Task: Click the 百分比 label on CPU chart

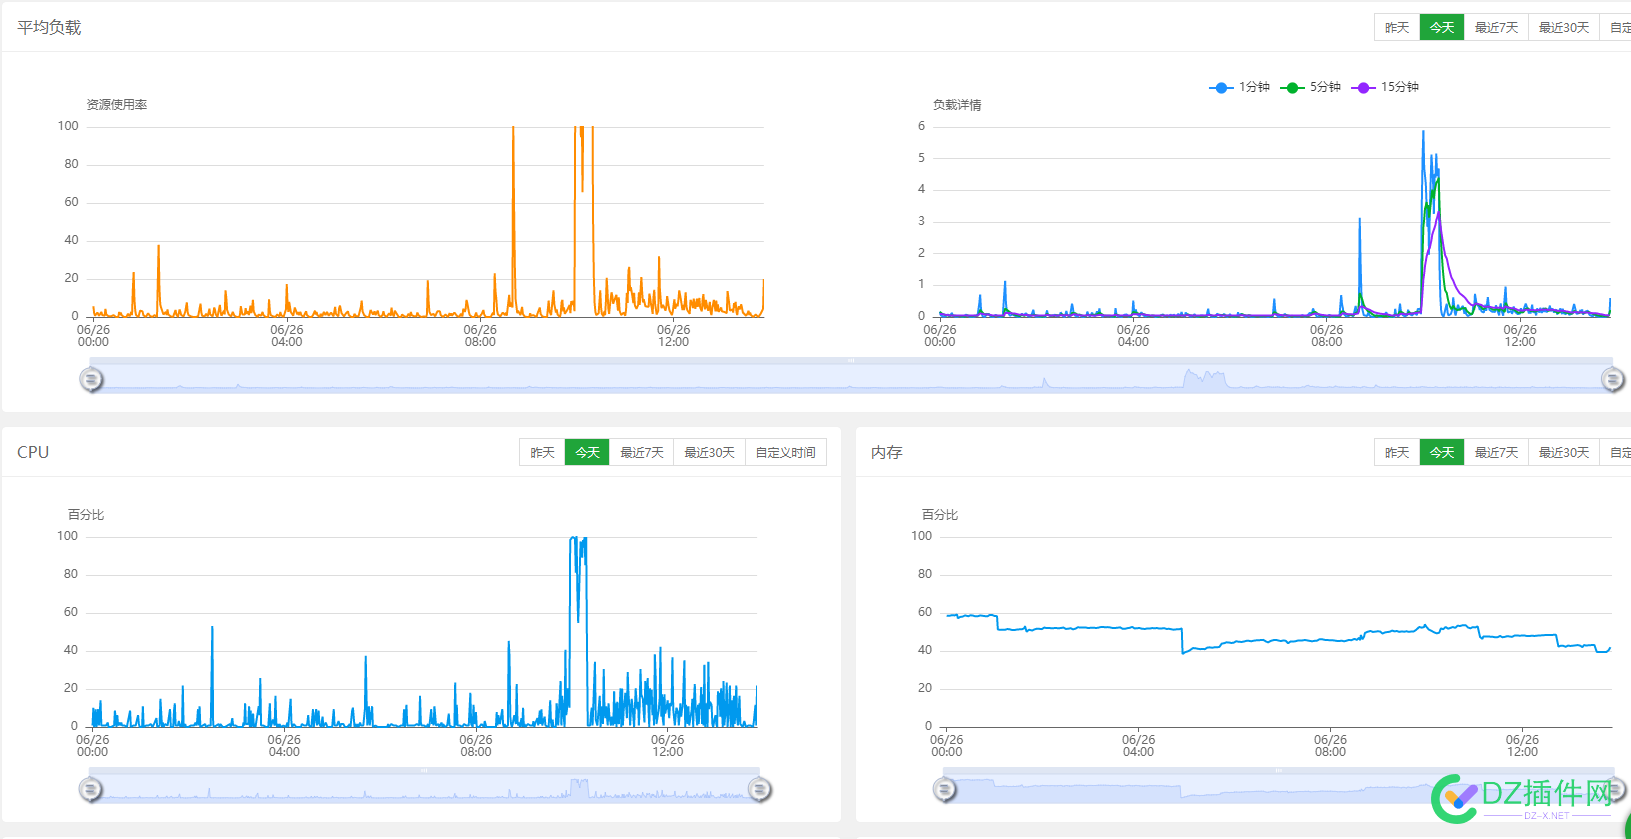Action: coord(86,515)
